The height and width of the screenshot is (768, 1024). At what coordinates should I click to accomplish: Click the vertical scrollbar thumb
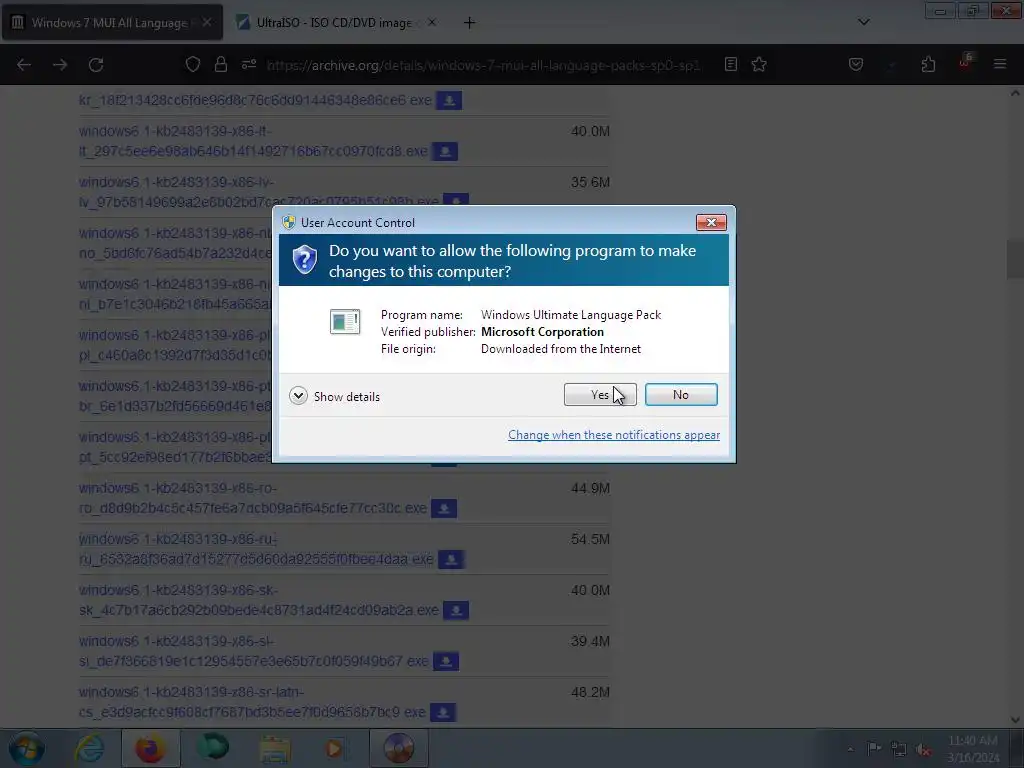pyautogui.click(x=1015, y=259)
